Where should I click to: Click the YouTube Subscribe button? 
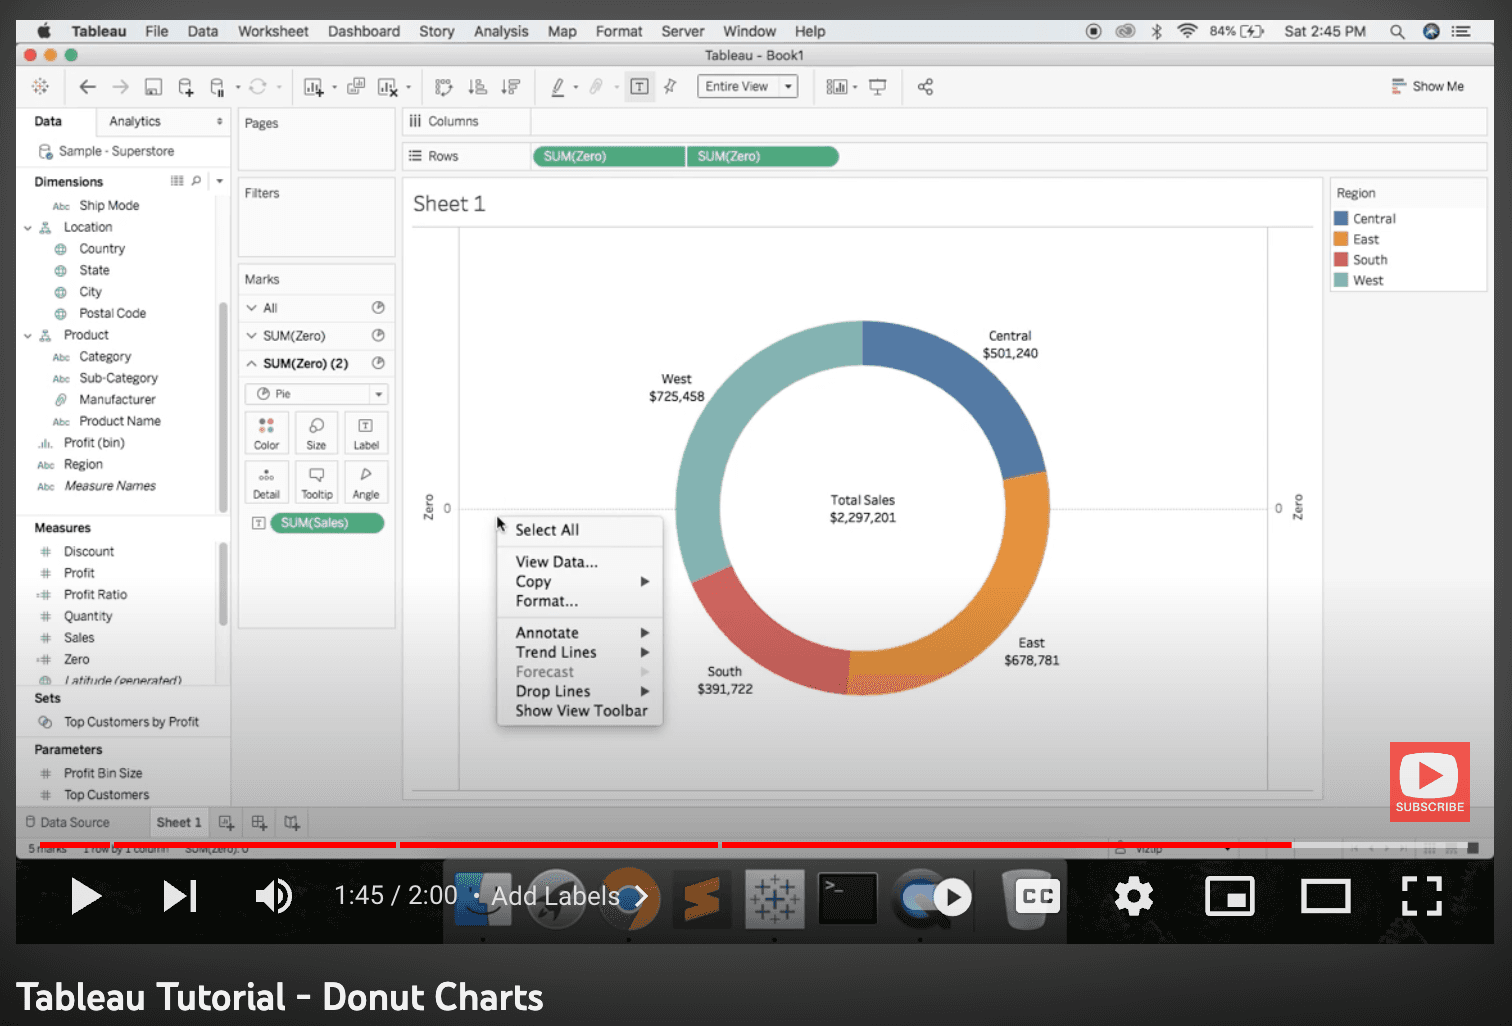pos(1429,782)
